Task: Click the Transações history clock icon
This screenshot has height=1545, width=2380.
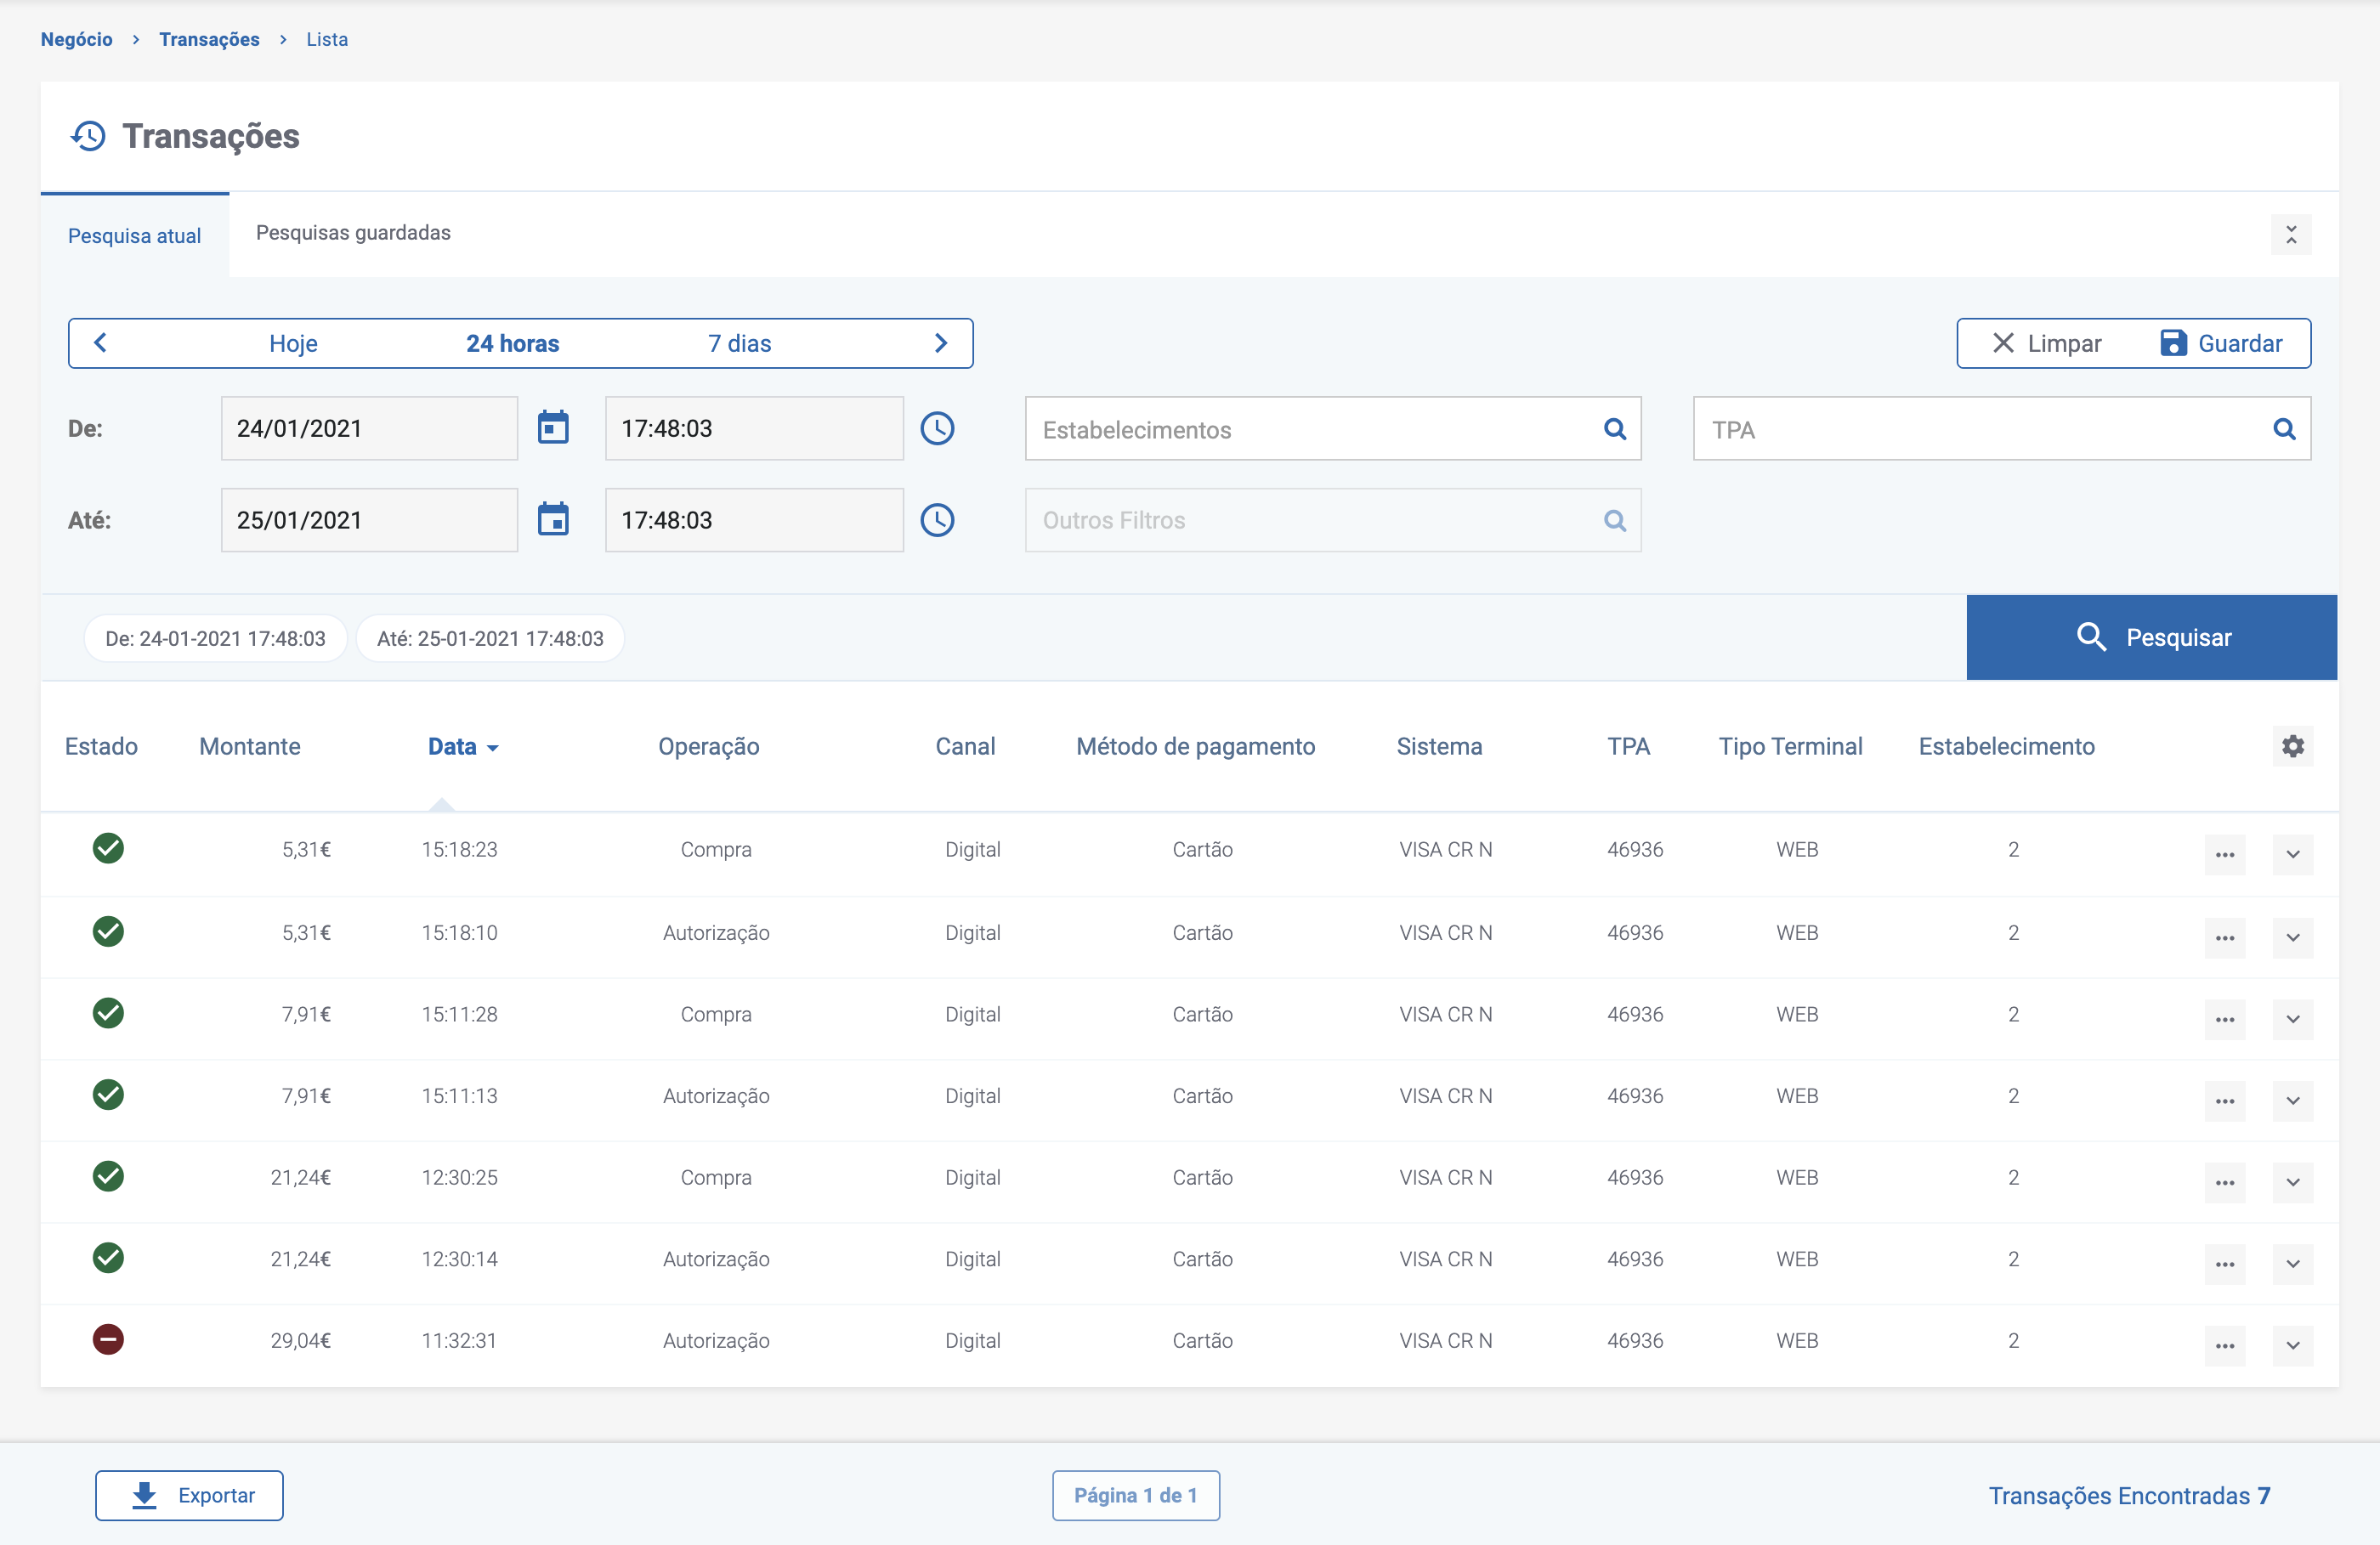Action: pos(88,136)
